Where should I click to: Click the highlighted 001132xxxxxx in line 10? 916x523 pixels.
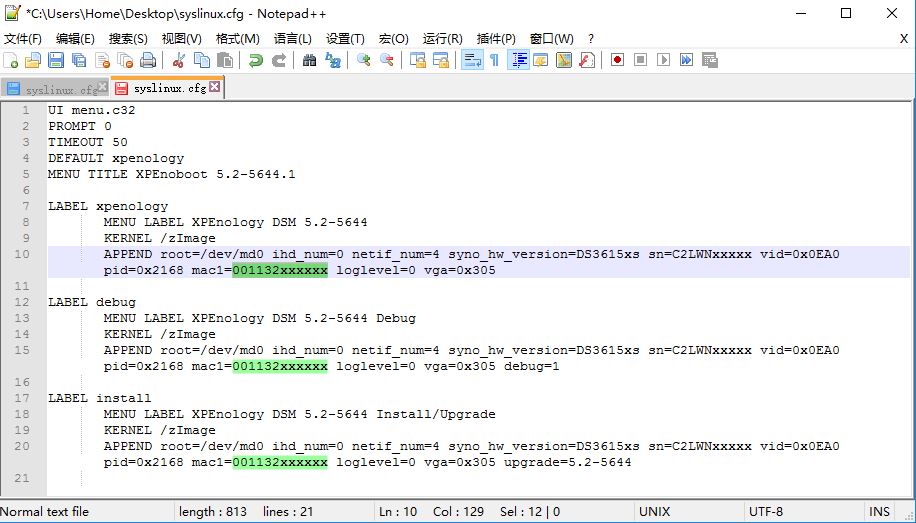pyautogui.click(x=280, y=270)
